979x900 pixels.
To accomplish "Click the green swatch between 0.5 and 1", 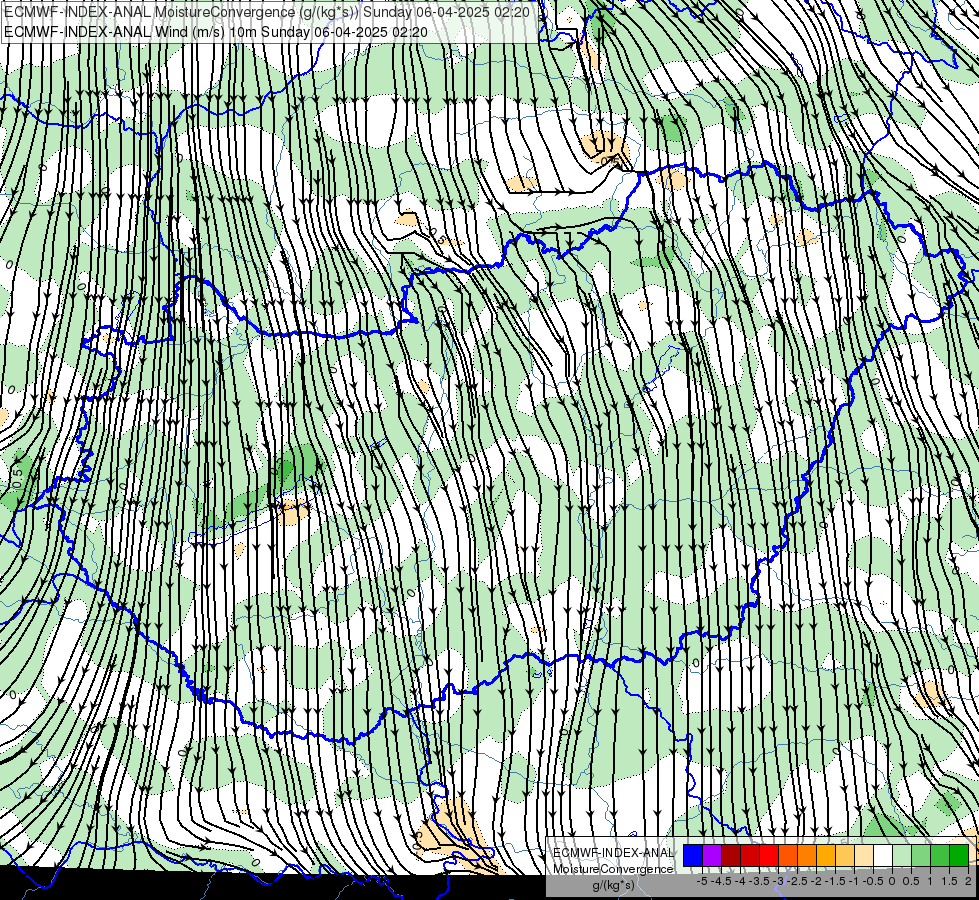I will point(921,856).
